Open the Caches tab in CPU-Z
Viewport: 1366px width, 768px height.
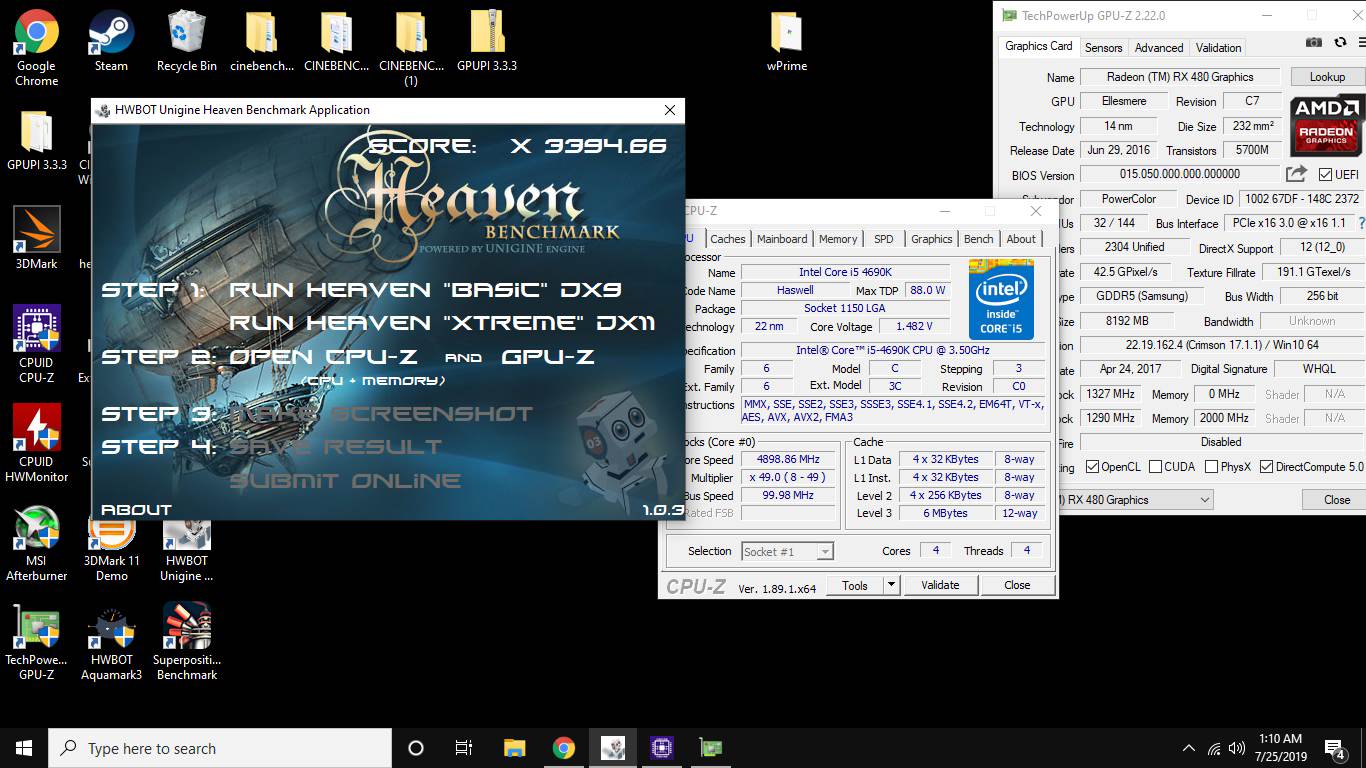pyautogui.click(x=728, y=239)
